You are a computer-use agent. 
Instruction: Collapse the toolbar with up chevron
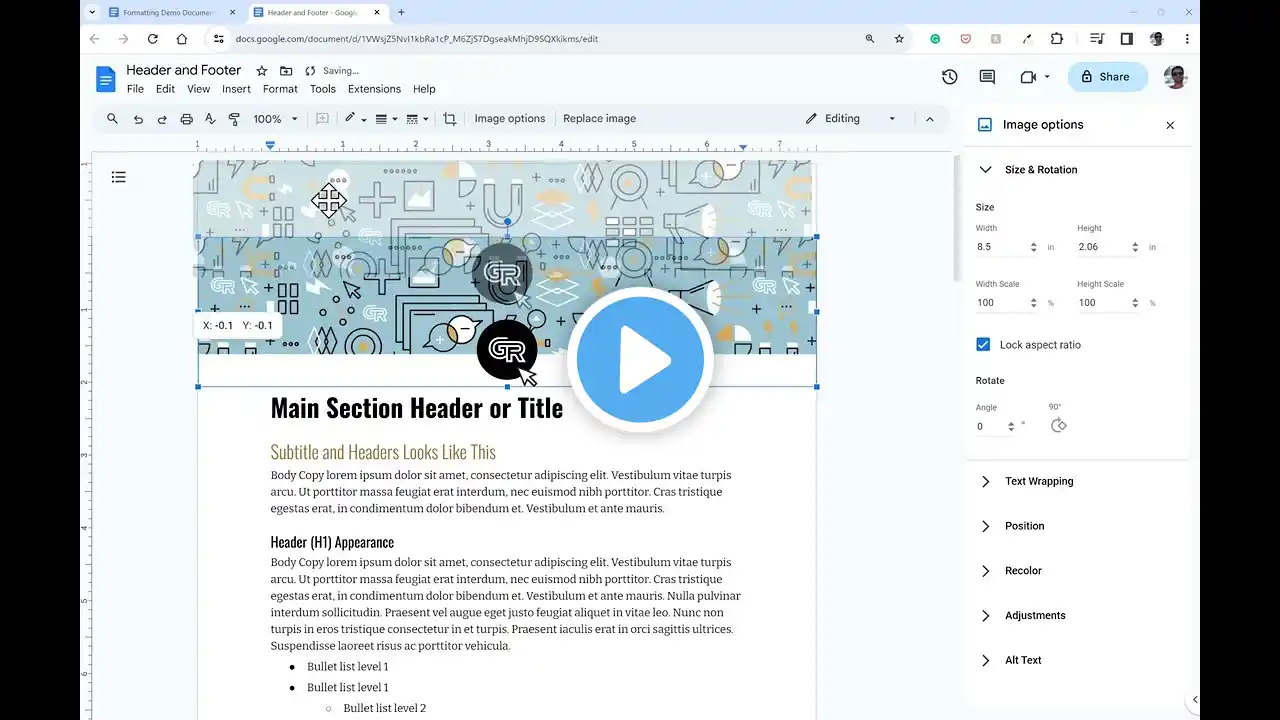pyautogui.click(x=929, y=119)
